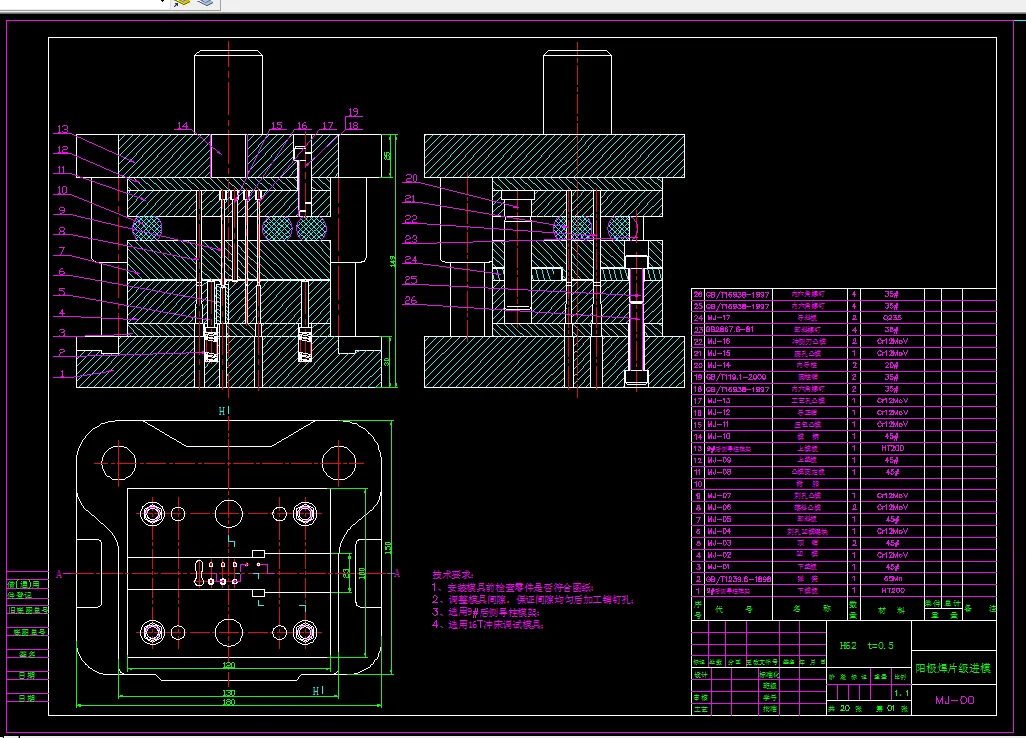This screenshot has width=1026, height=738.
Task: Click balloon number 13 left of front section
Action: click(x=63, y=129)
